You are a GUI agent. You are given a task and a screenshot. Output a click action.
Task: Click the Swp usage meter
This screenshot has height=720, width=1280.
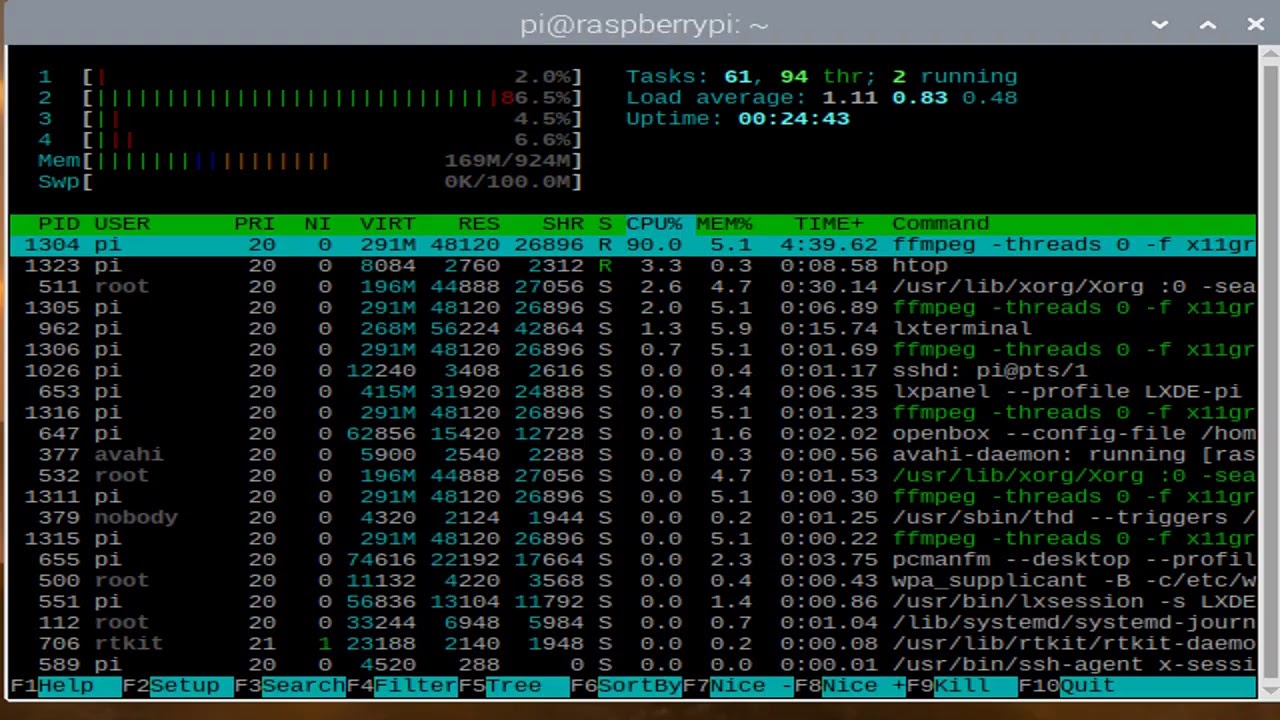(x=310, y=182)
